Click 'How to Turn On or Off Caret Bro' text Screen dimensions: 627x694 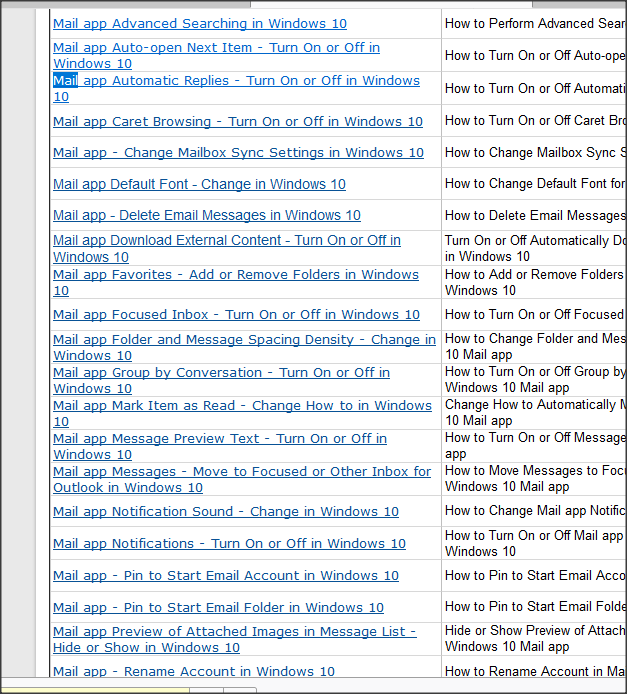coord(535,120)
